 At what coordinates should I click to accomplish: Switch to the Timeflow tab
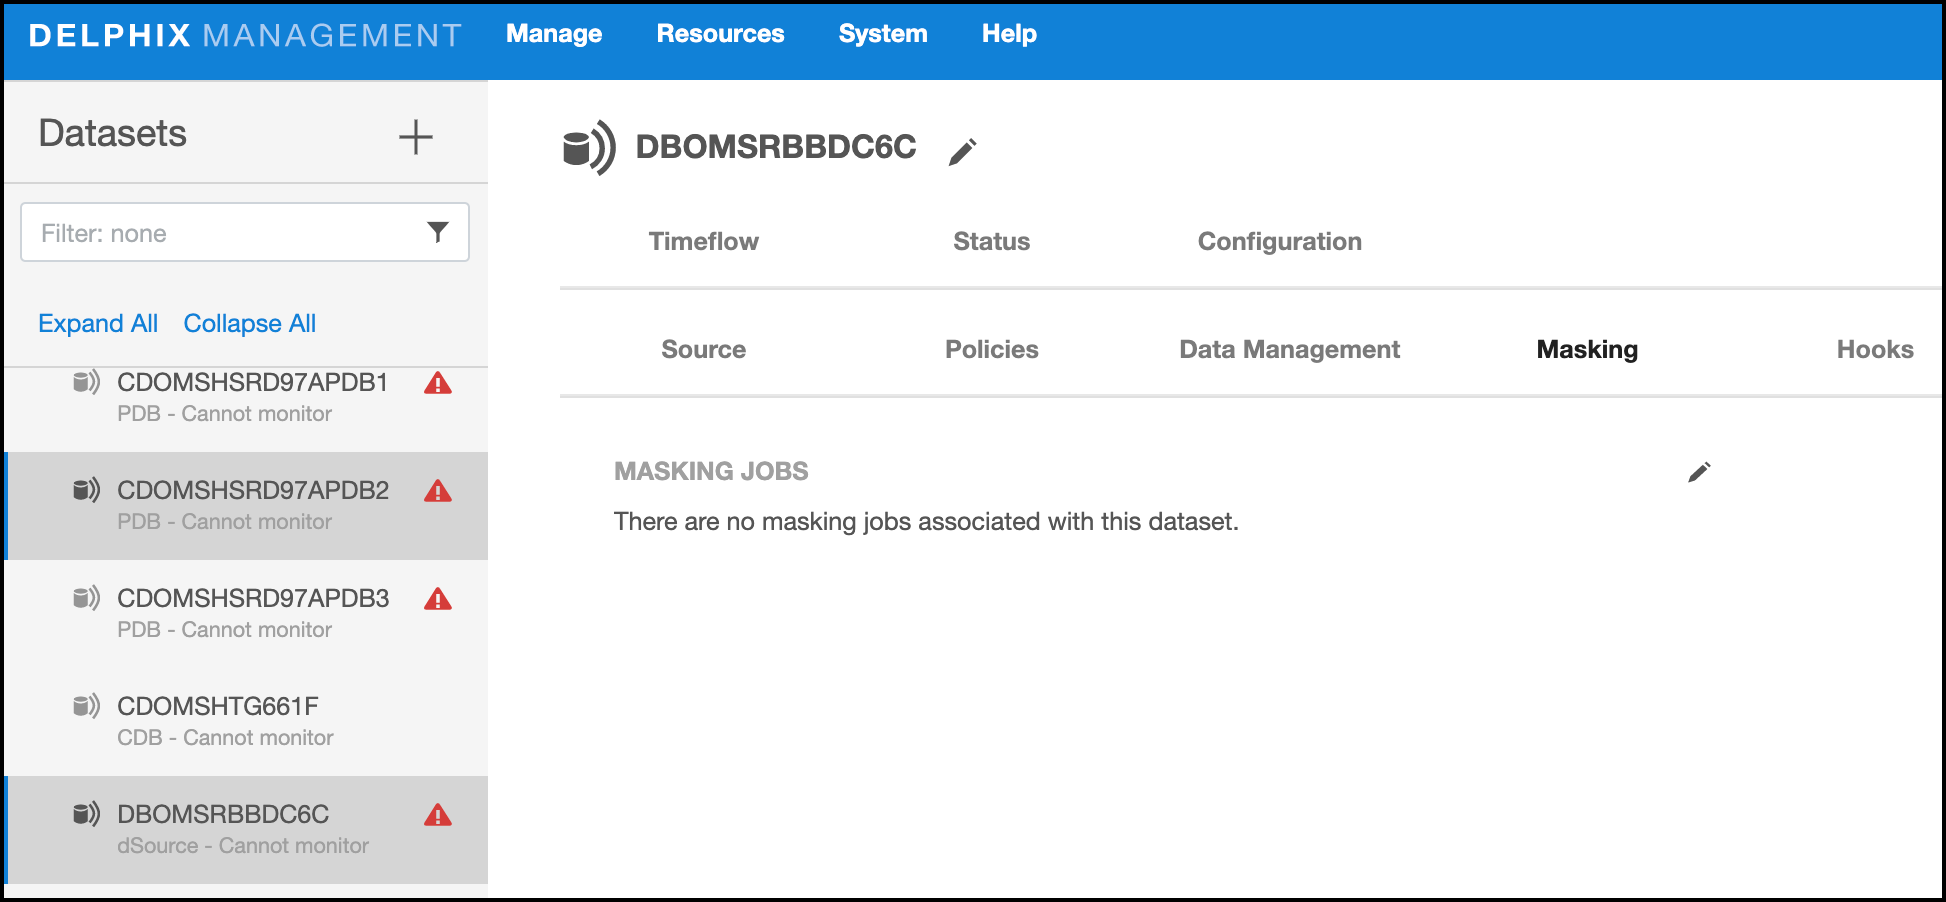coord(703,242)
